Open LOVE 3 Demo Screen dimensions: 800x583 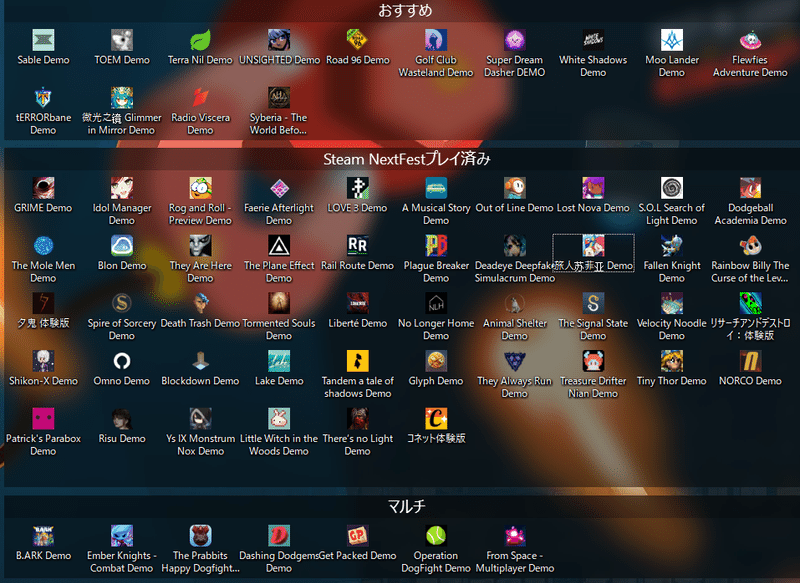tap(357, 190)
